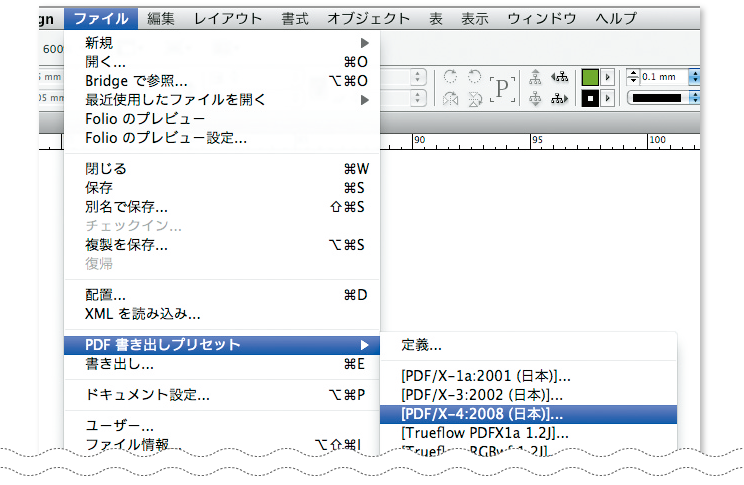Open the レイアウト menu
The height and width of the screenshot is (485, 744).
tap(228, 19)
